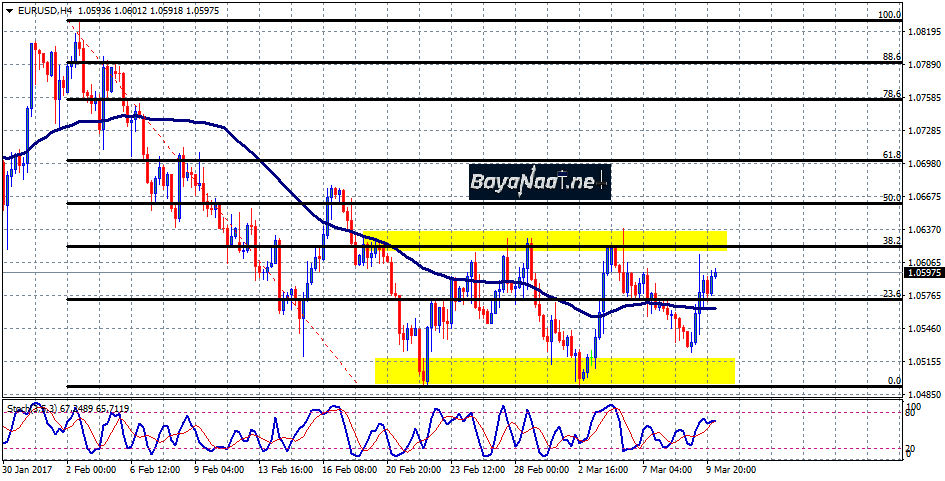Click the 61.8 Fibonacci level label
This screenshot has width=945, height=481.
click(893, 154)
